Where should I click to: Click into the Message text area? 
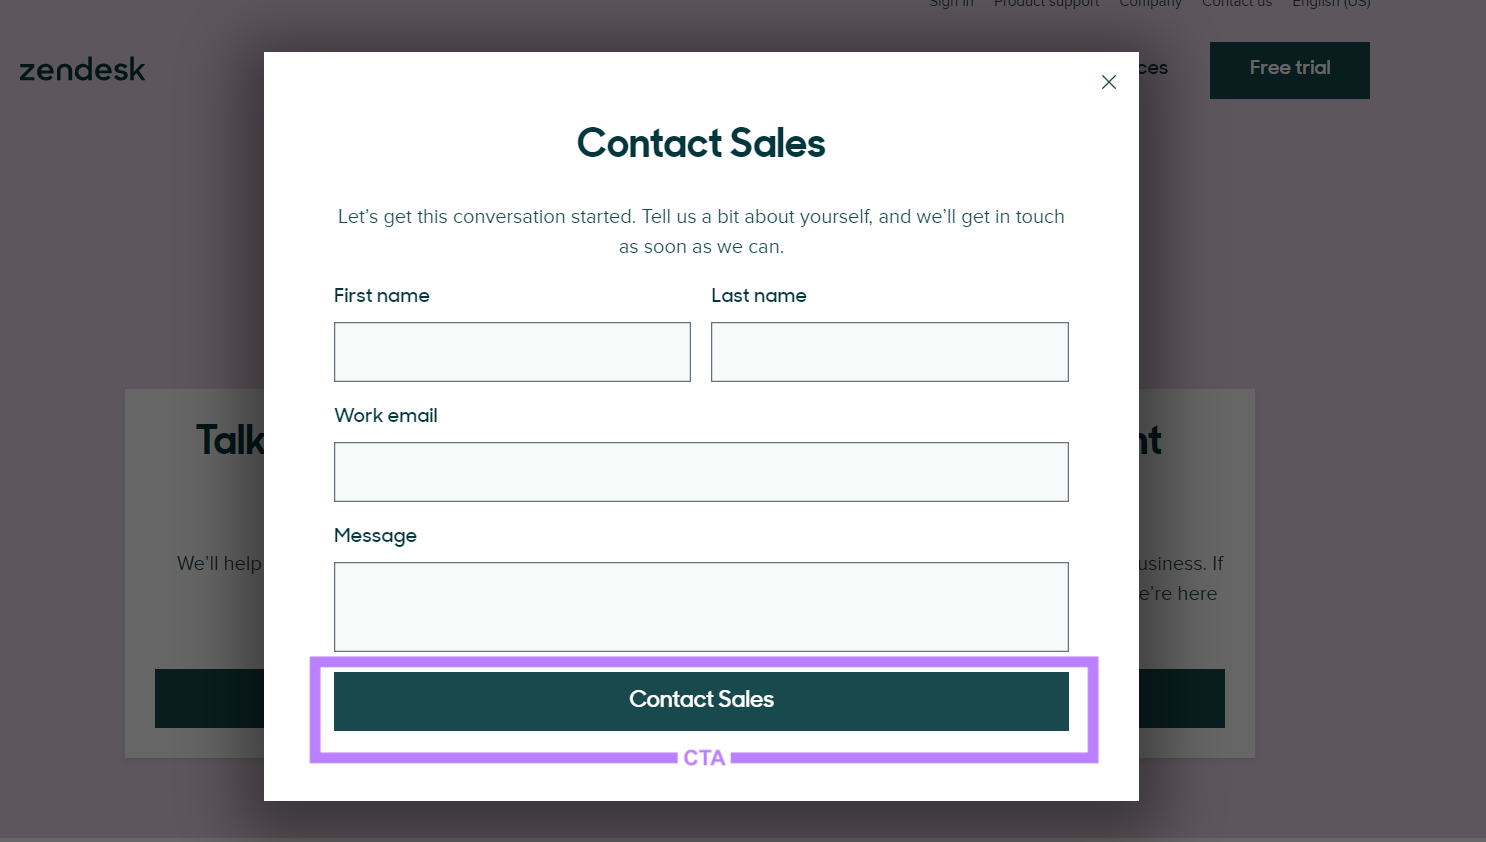701,606
